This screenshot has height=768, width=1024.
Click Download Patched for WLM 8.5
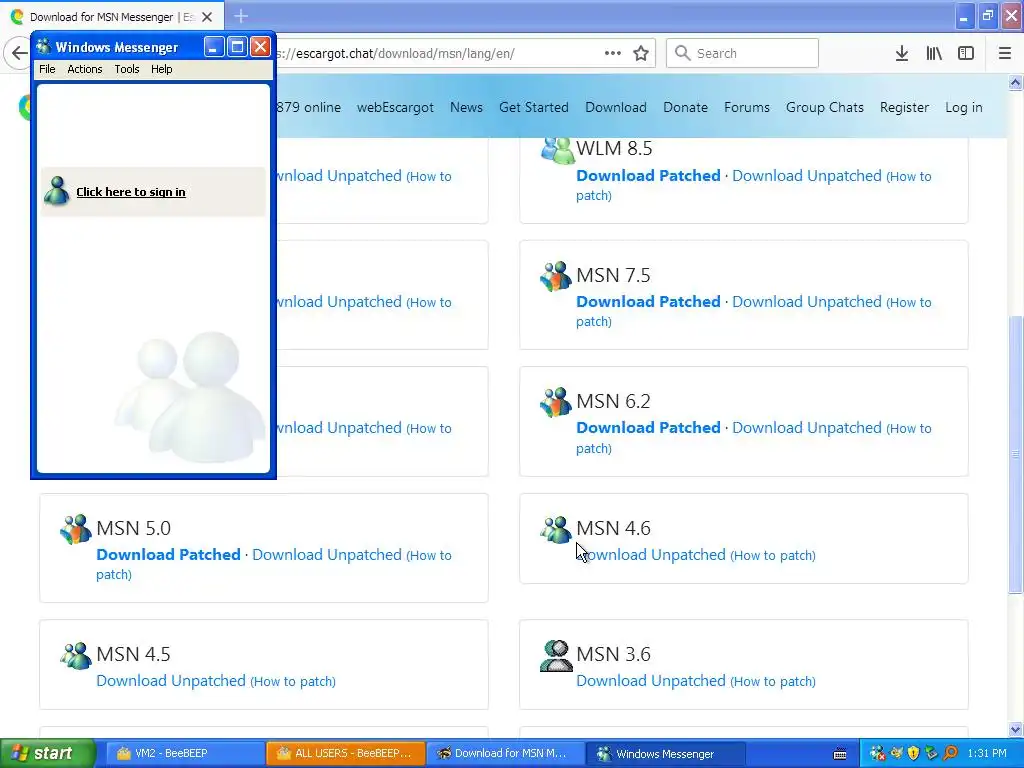[648, 176]
